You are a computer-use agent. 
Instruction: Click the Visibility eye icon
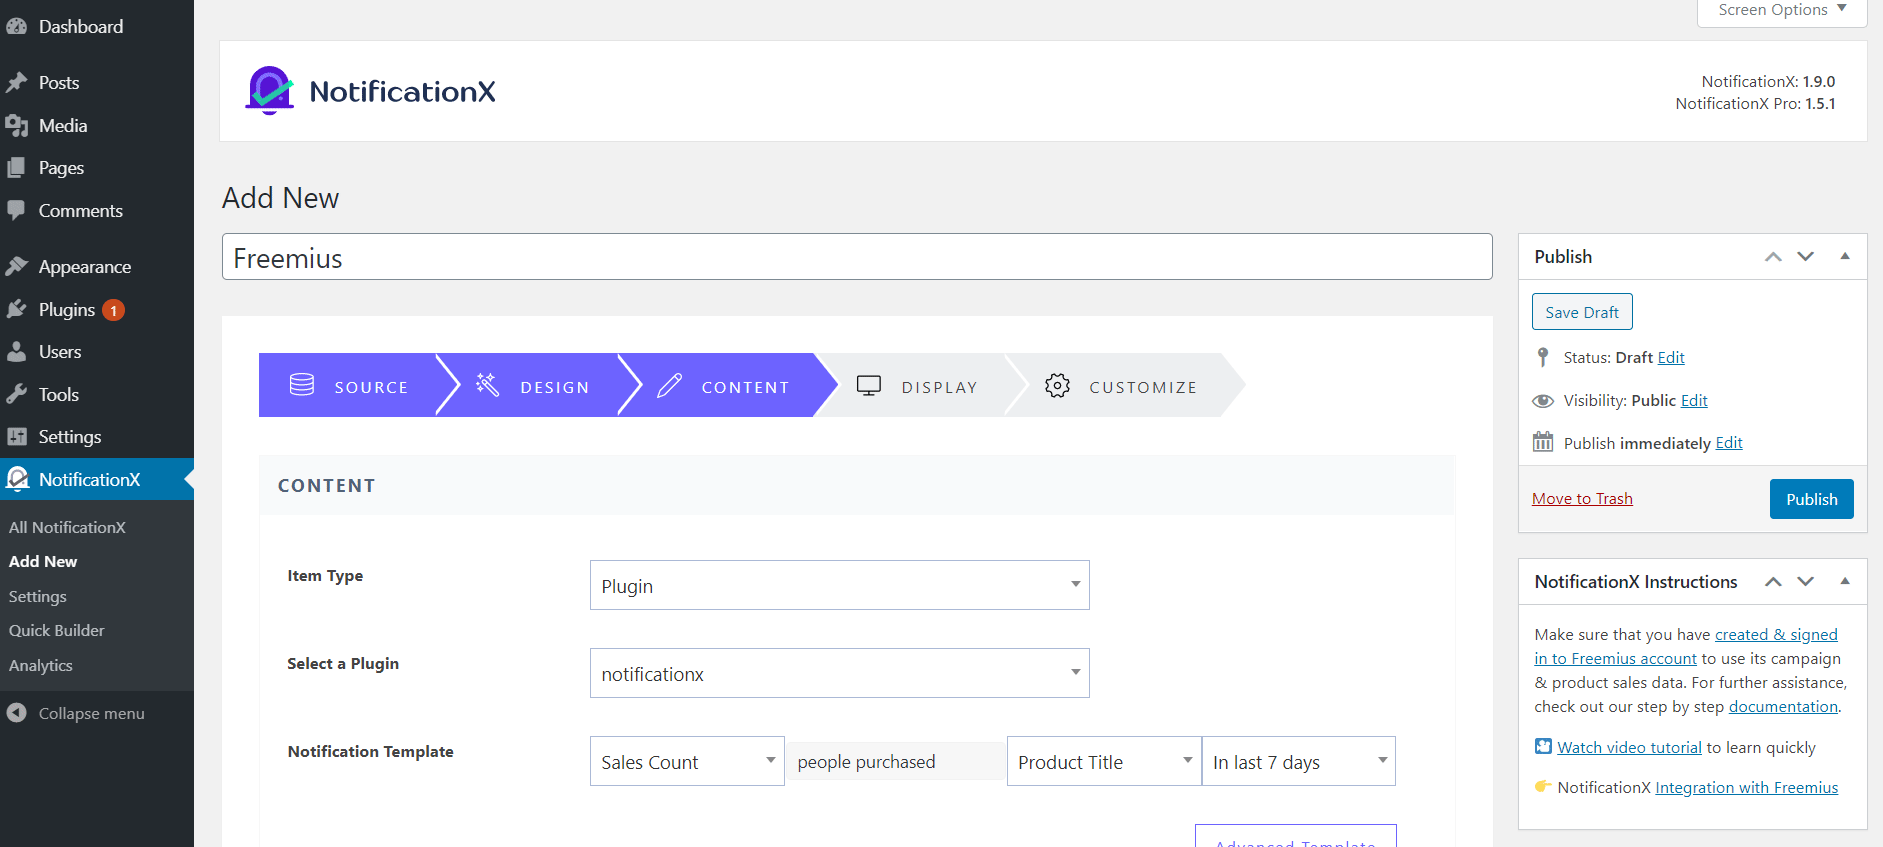[x=1543, y=401]
